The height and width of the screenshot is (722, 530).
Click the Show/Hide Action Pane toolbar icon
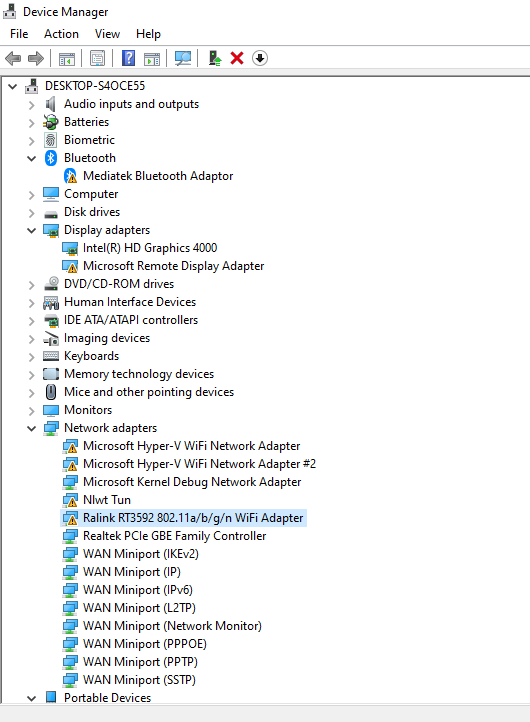coord(152,58)
